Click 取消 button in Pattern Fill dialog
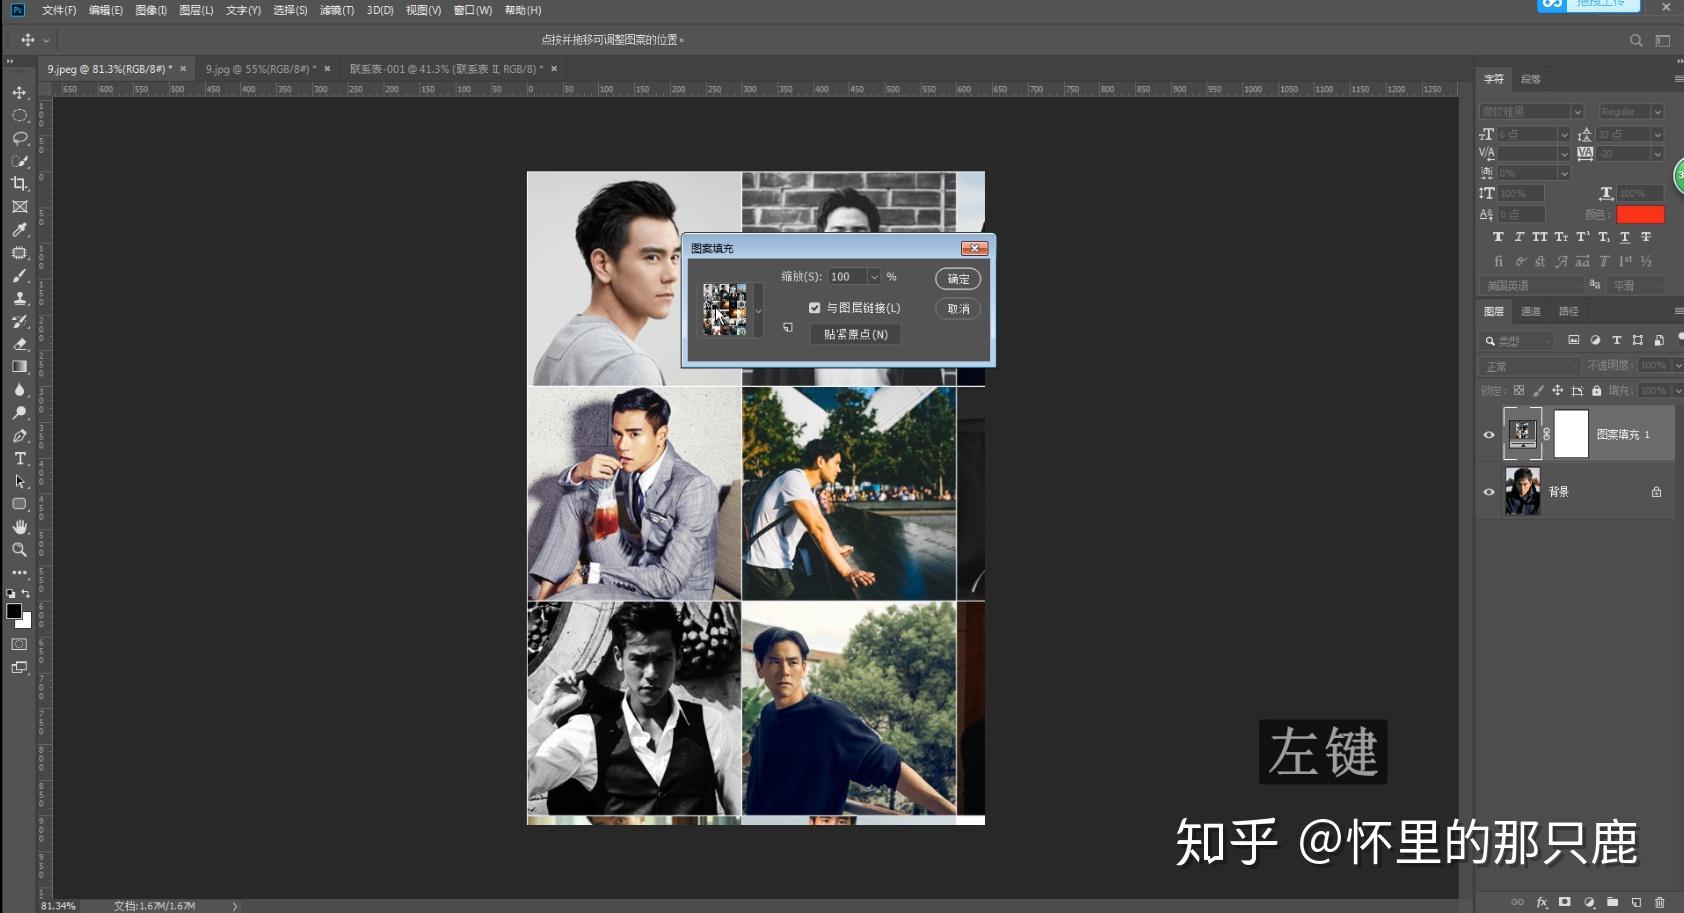This screenshot has width=1684, height=913. pyautogui.click(x=958, y=309)
